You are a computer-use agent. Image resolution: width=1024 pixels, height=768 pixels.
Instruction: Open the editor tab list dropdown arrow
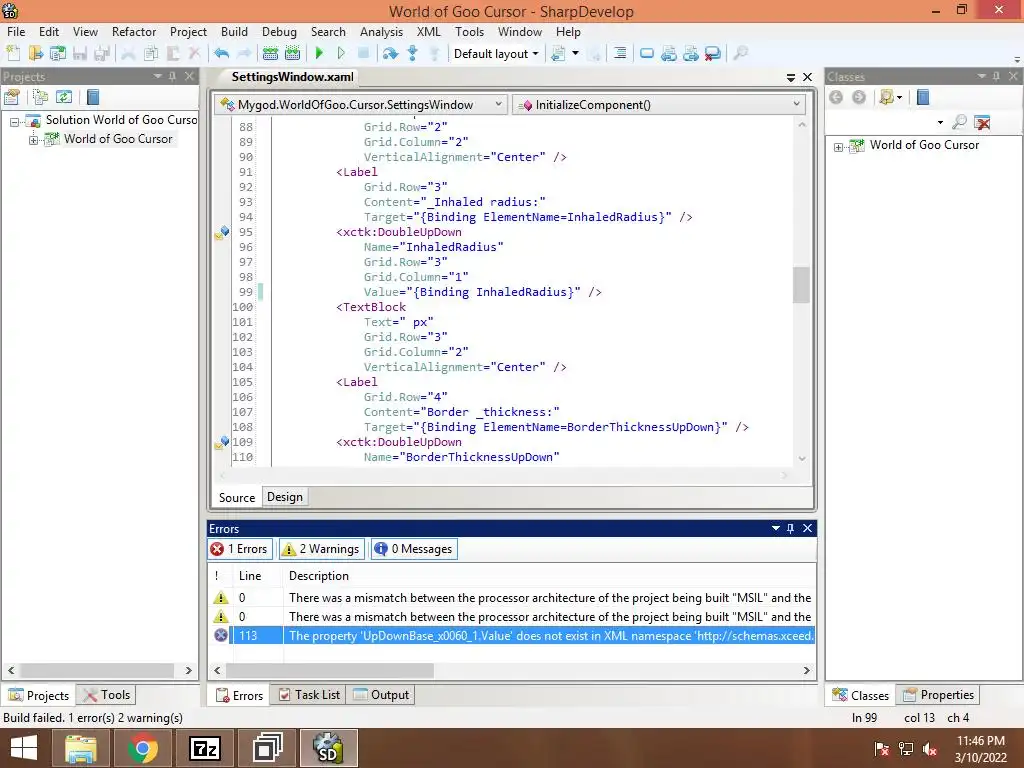click(x=791, y=77)
